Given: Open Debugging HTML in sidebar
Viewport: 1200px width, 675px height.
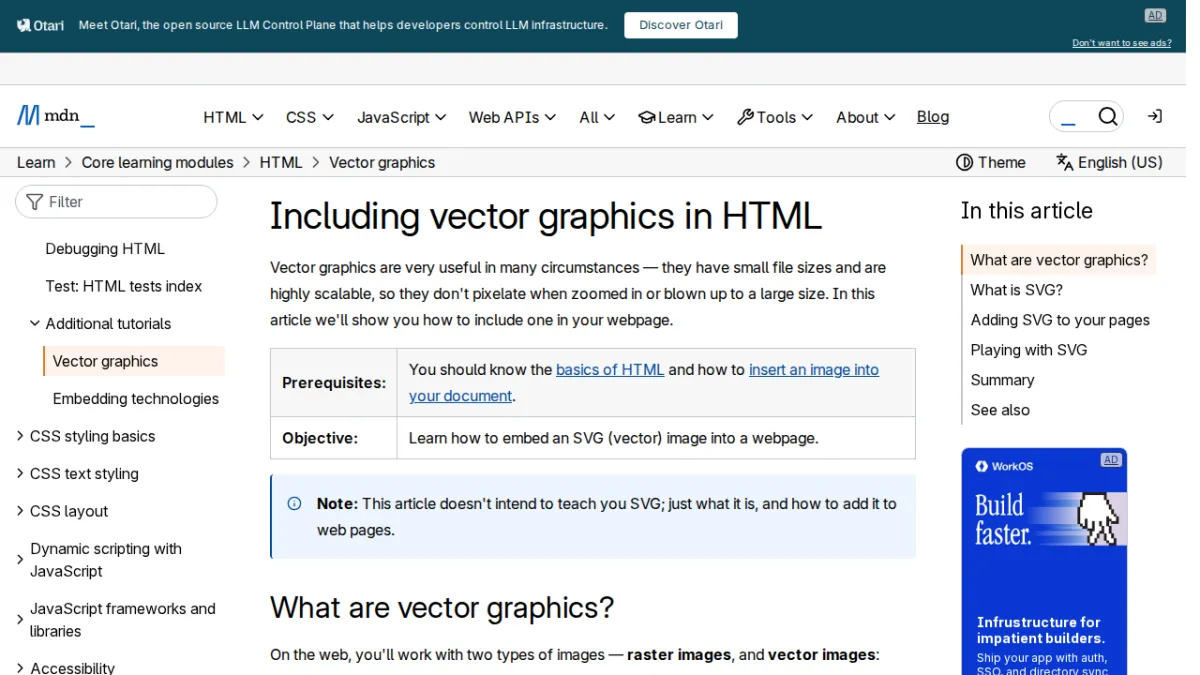Looking at the screenshot, I should coord(105,249).
